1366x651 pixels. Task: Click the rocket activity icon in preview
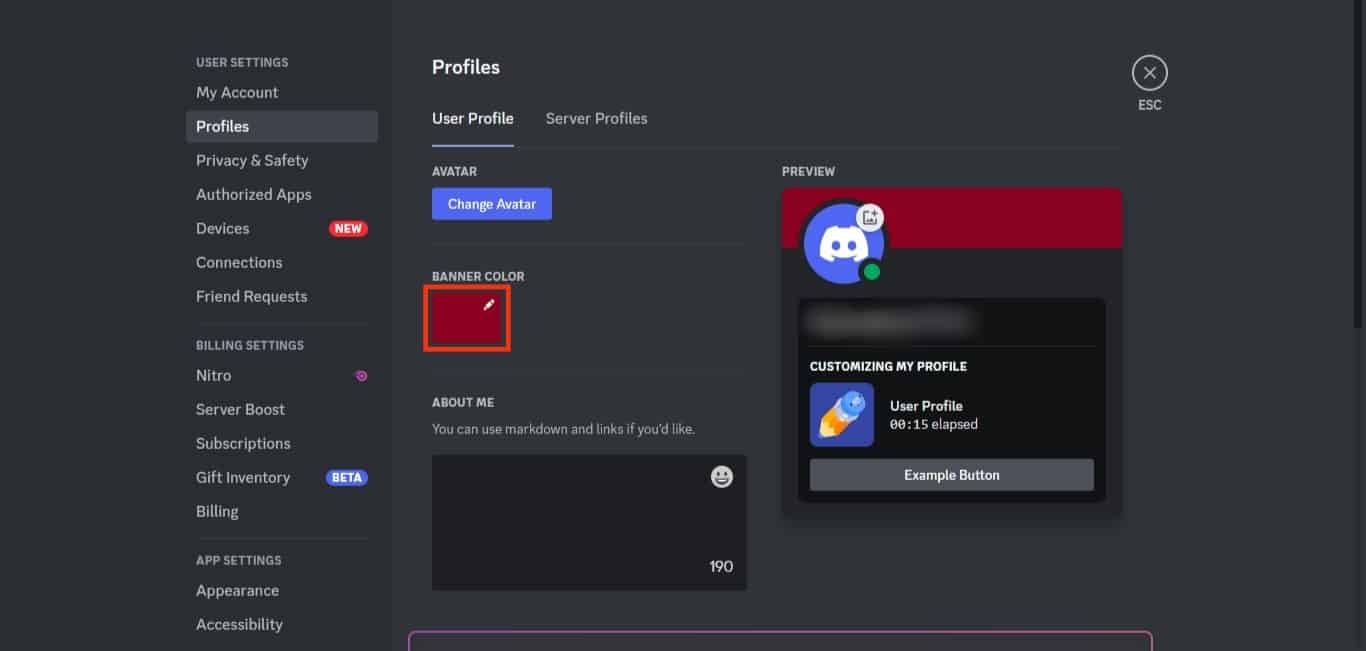[841, 414]
